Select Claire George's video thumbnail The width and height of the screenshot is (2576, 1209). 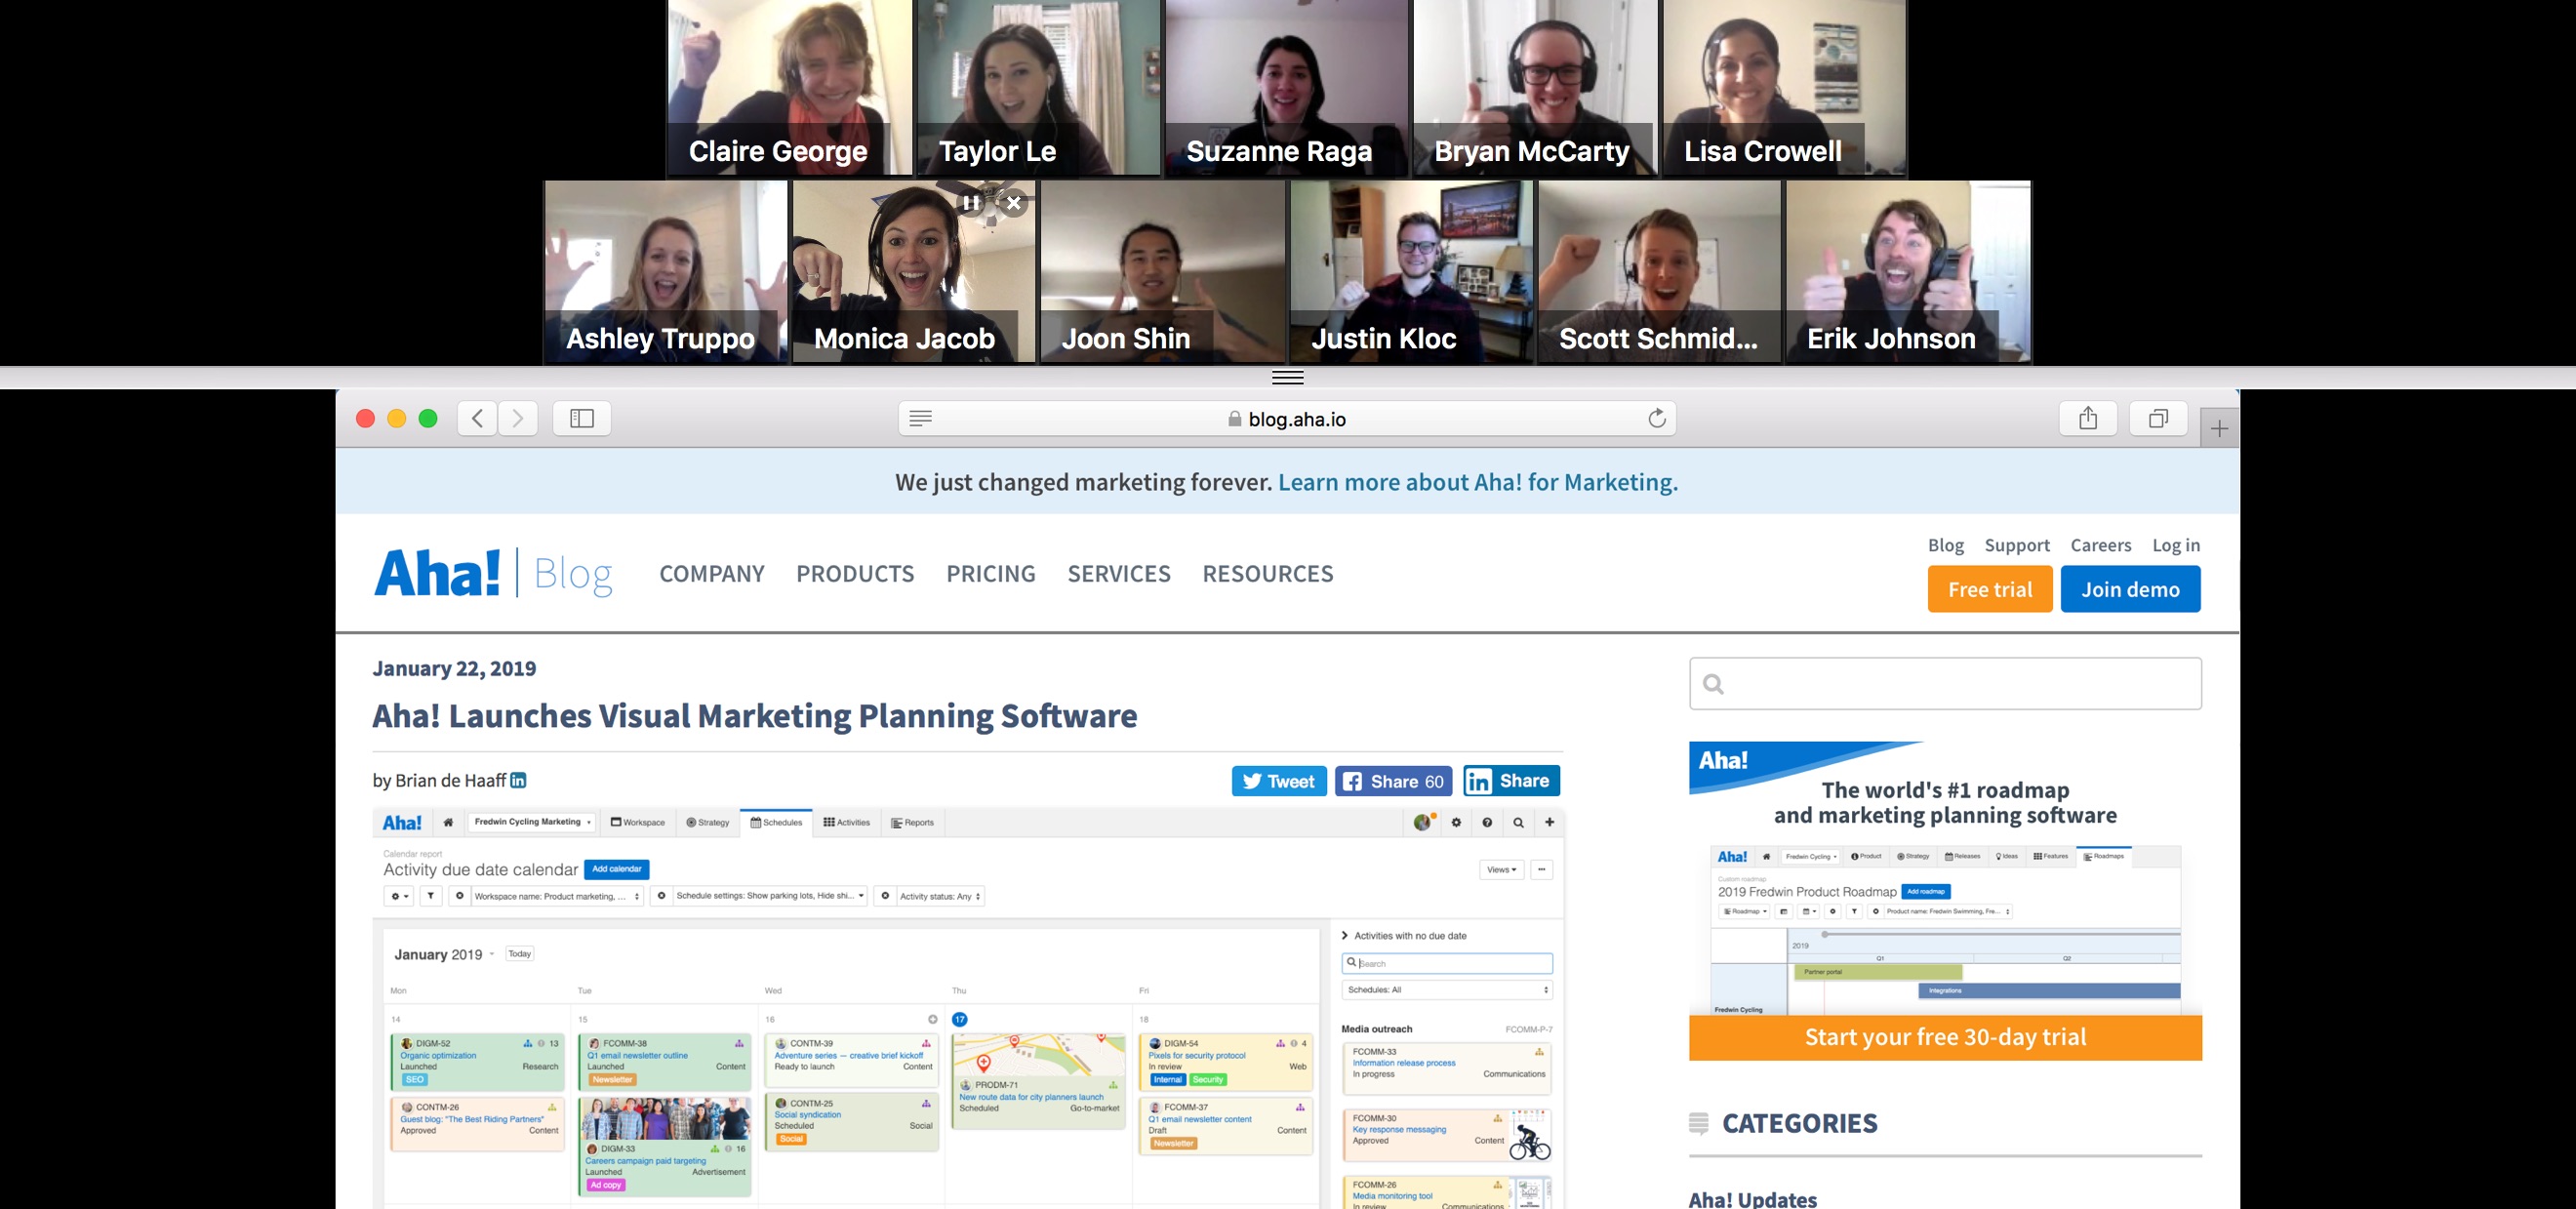[789, 88]
